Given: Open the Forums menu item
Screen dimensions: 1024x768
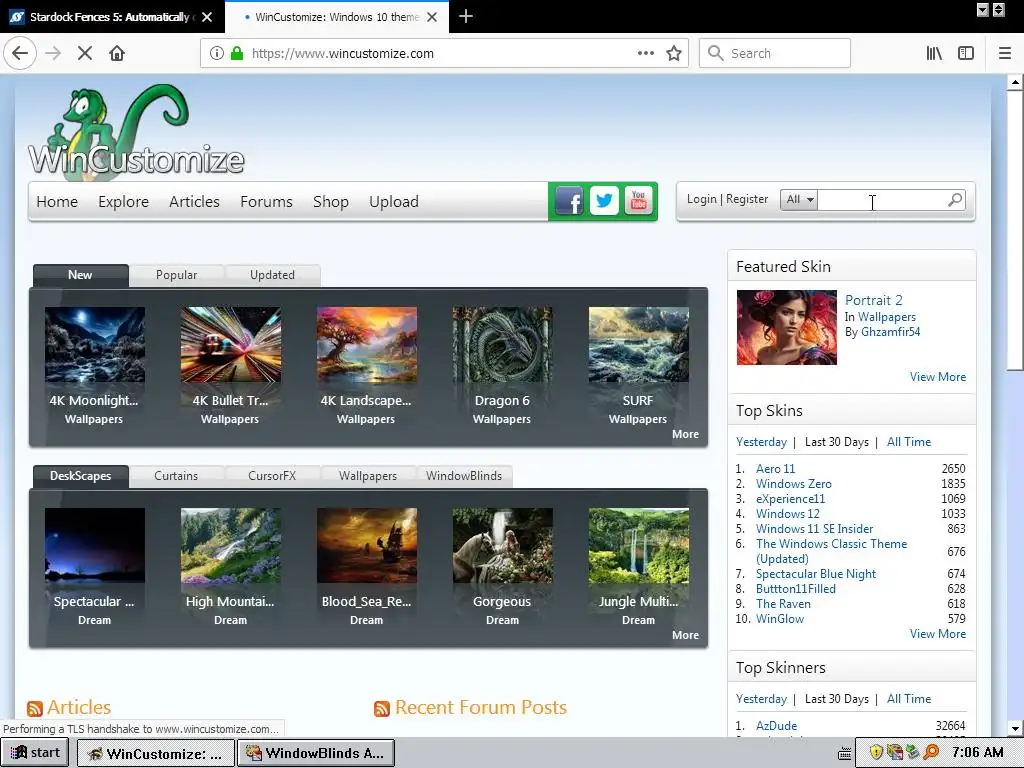Looking at the screenshot, I should click(266, 202).
